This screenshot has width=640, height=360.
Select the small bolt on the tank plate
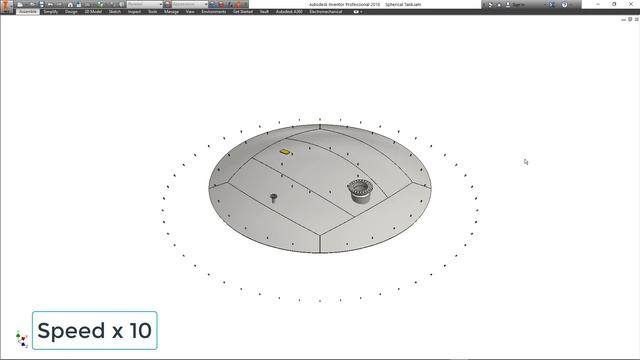coord(273,198)
